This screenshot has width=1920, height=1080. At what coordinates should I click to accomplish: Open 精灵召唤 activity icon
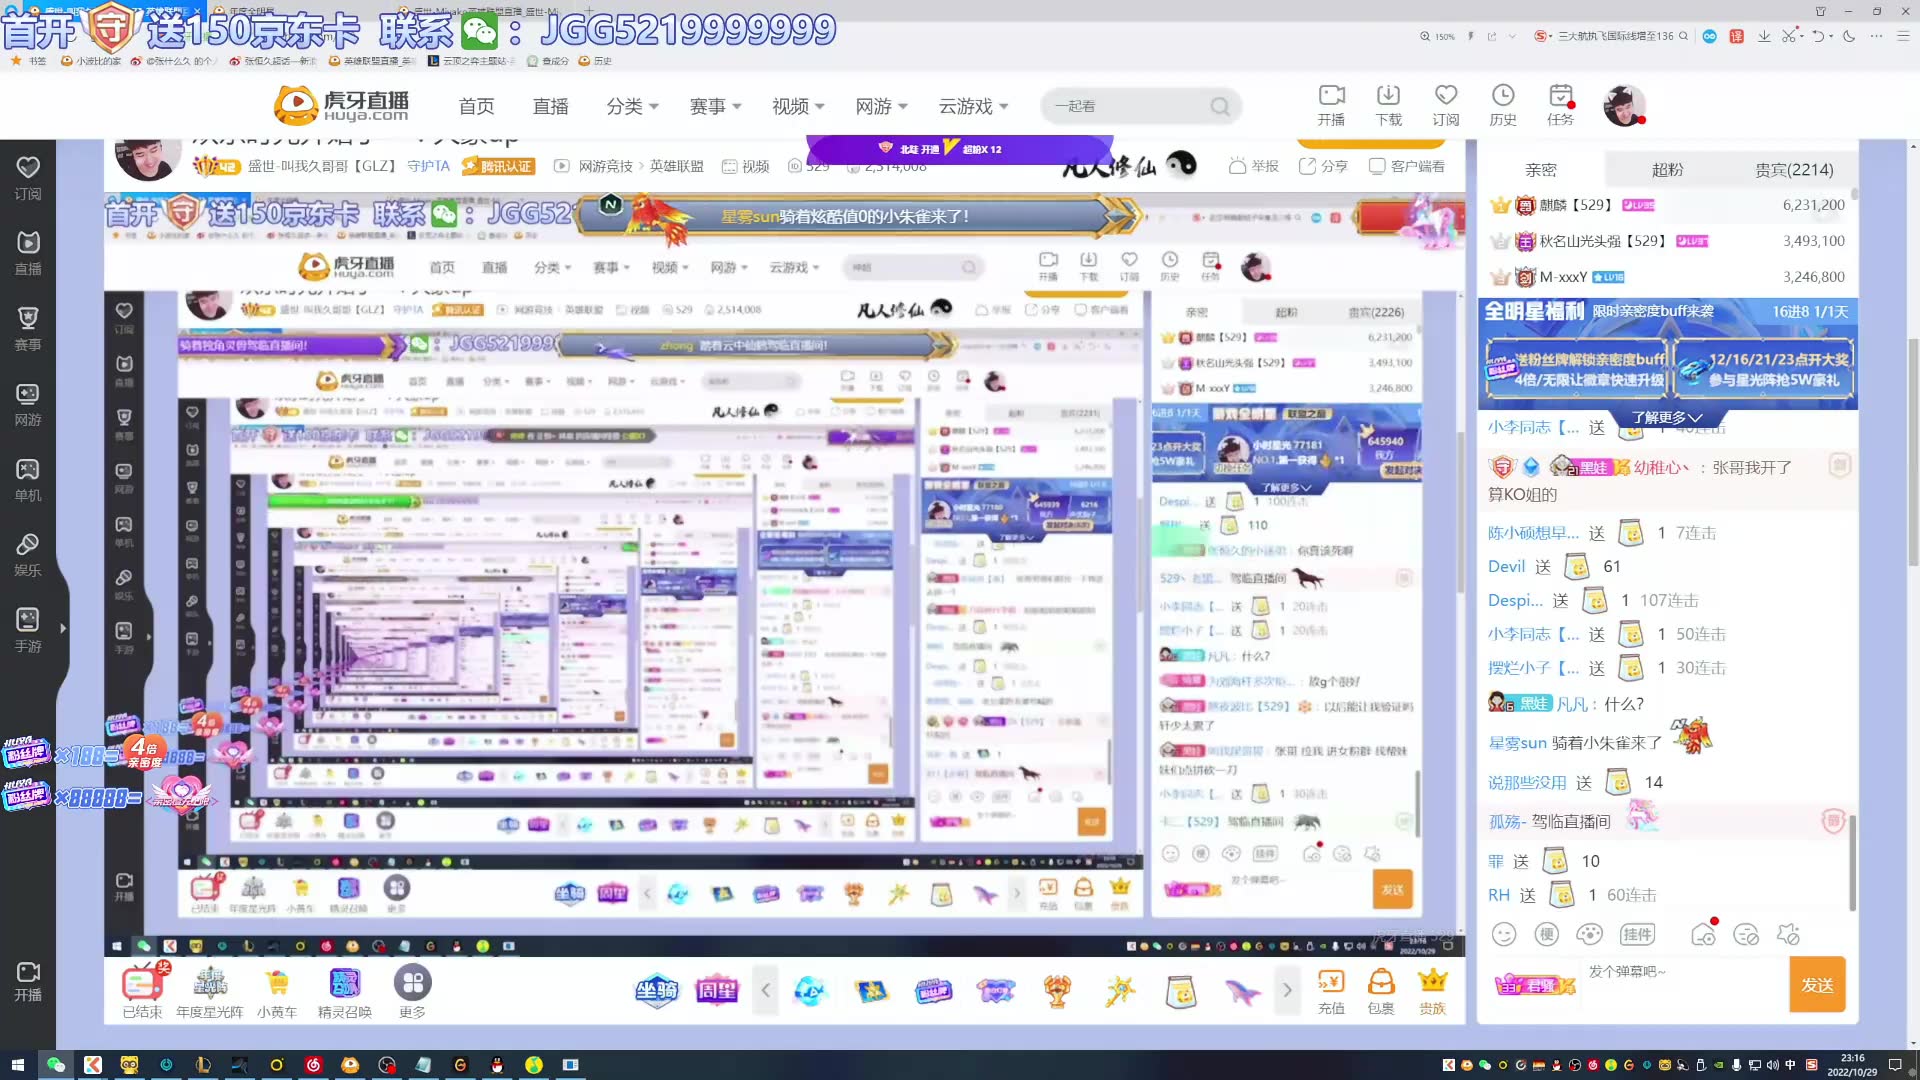[345, 992]
